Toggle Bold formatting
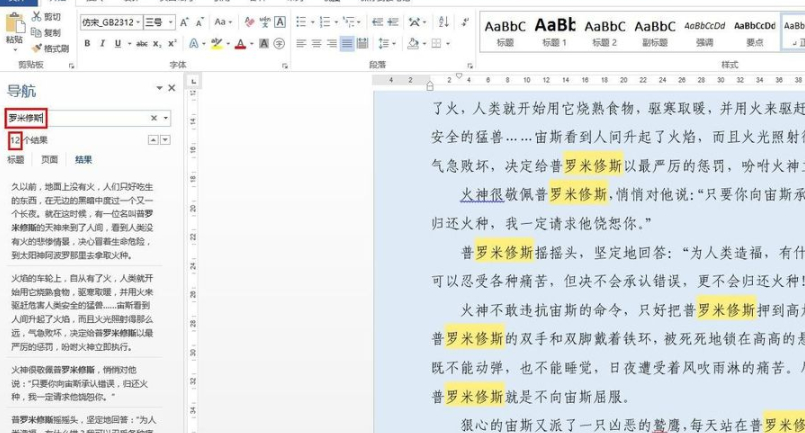This screenshot has width=805, height=433. pos(87,44)
